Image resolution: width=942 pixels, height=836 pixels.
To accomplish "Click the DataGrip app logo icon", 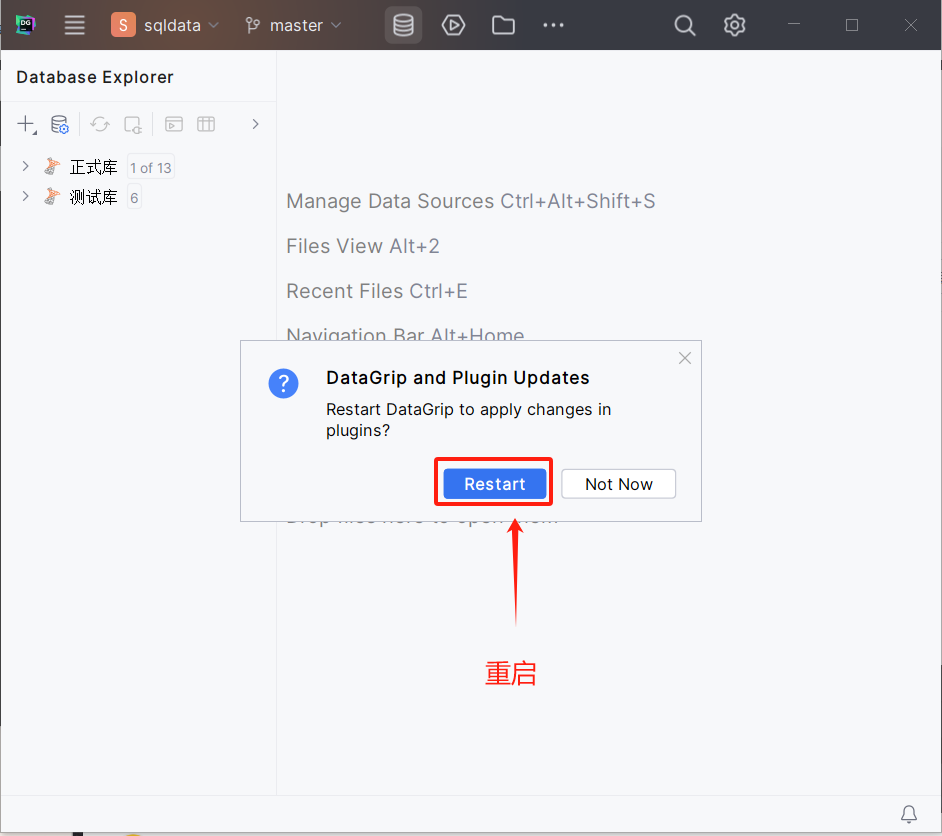I will pyautogui.click(x=25, y=25).
